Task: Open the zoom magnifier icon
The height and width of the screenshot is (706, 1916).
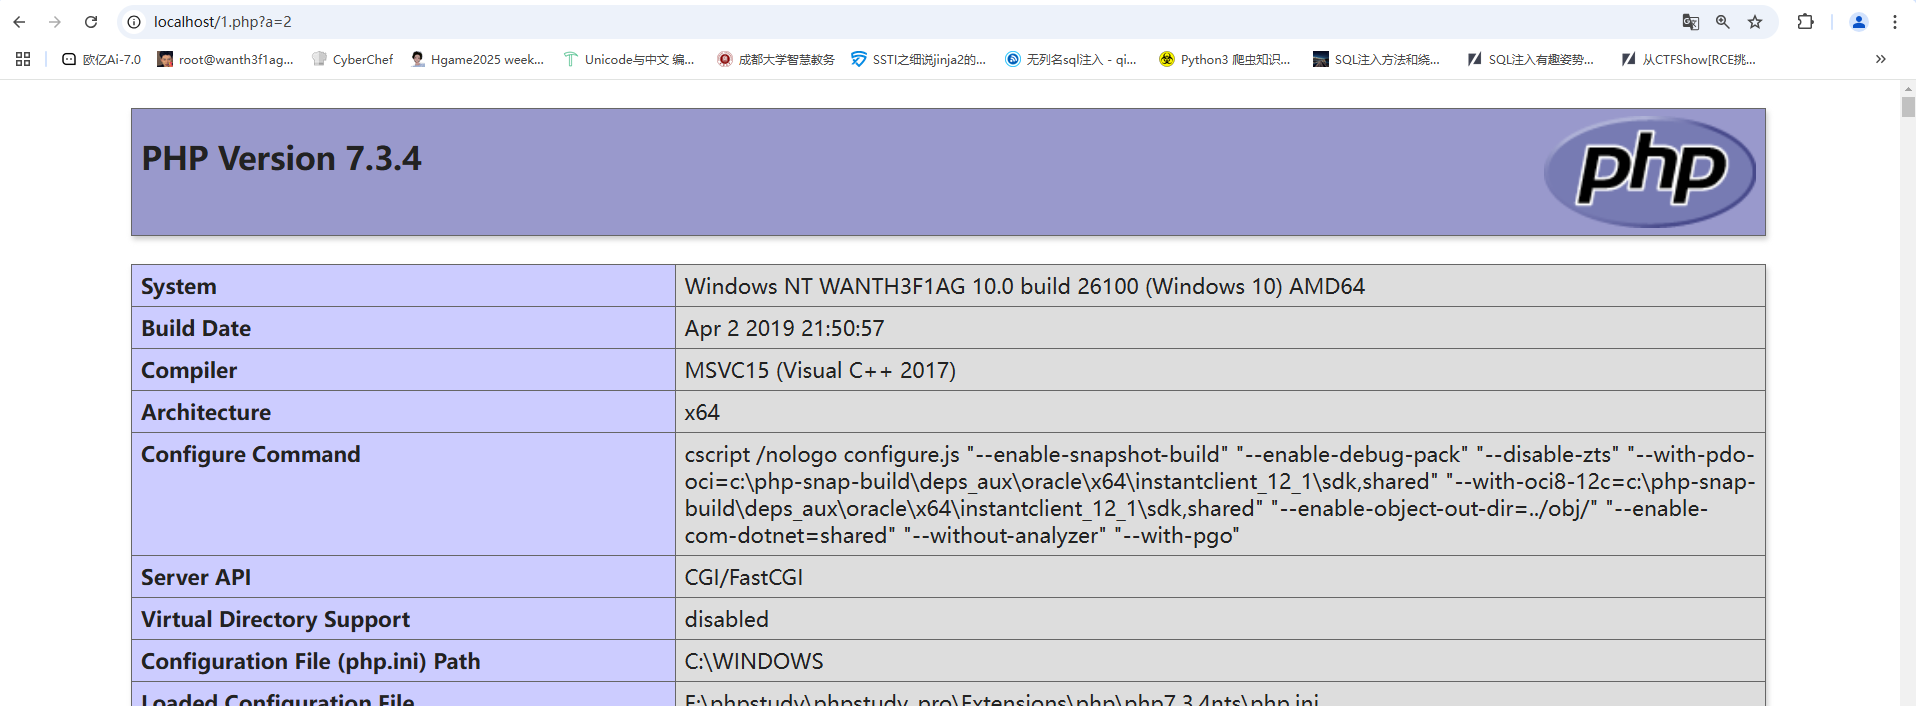Action: [1723, 22]
